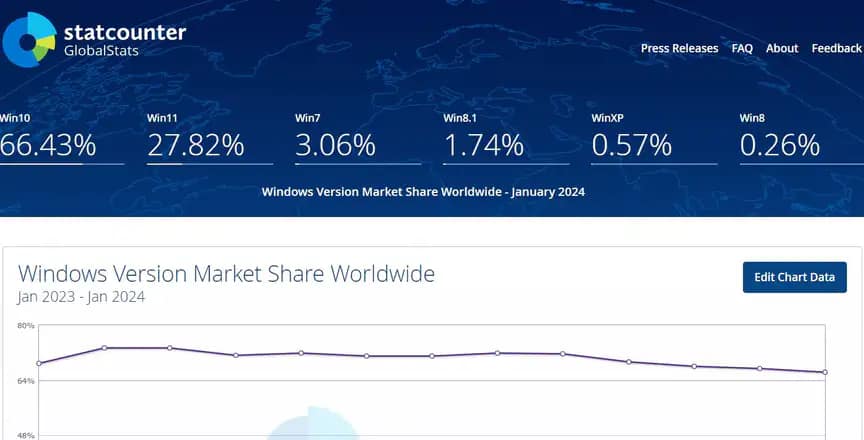Open the FAQ page link
864x440 pixels.
click(742, 48)
